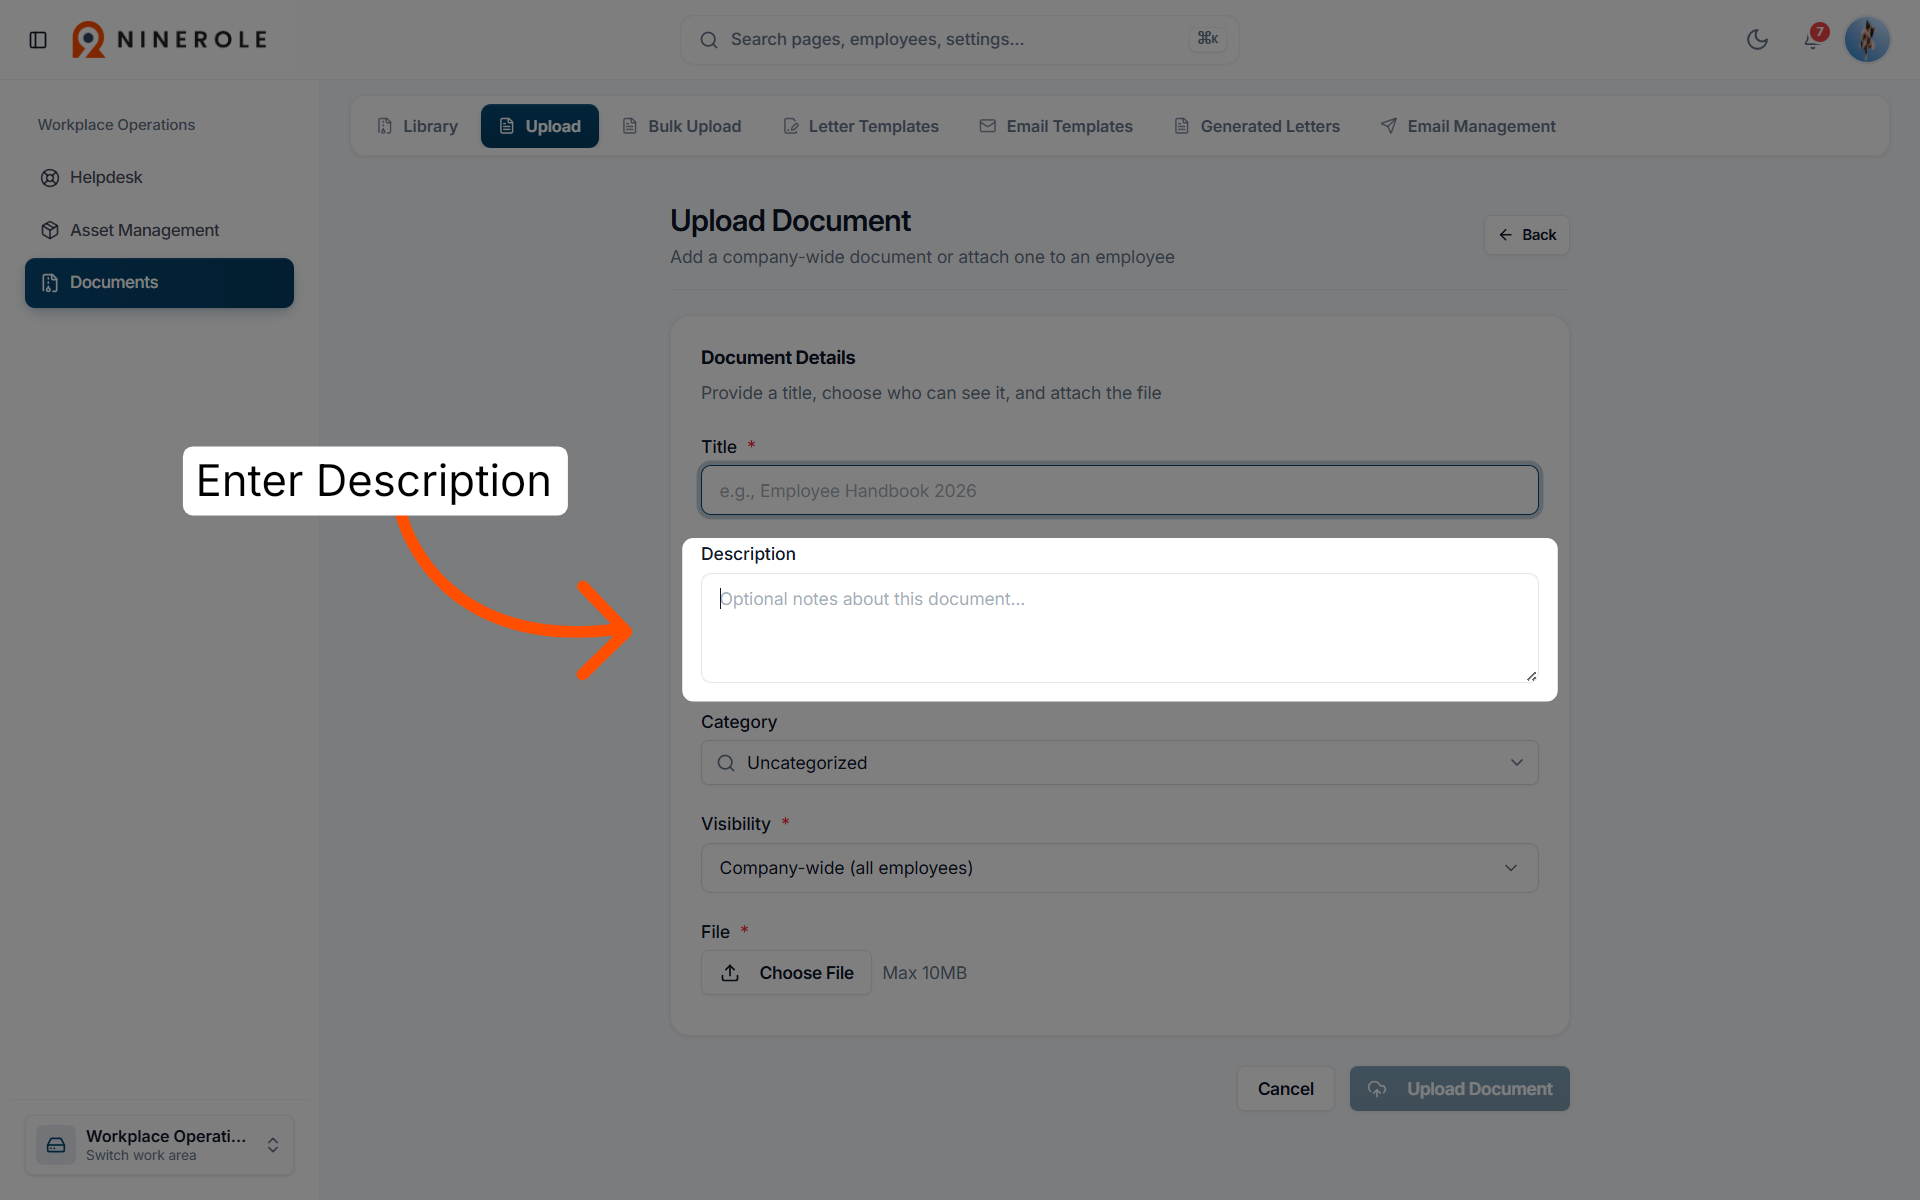The height and width of the screenshot is (1200, 1920).
Task: Click the Upload Document submit button
Action: click(x=1459, y=1089)
